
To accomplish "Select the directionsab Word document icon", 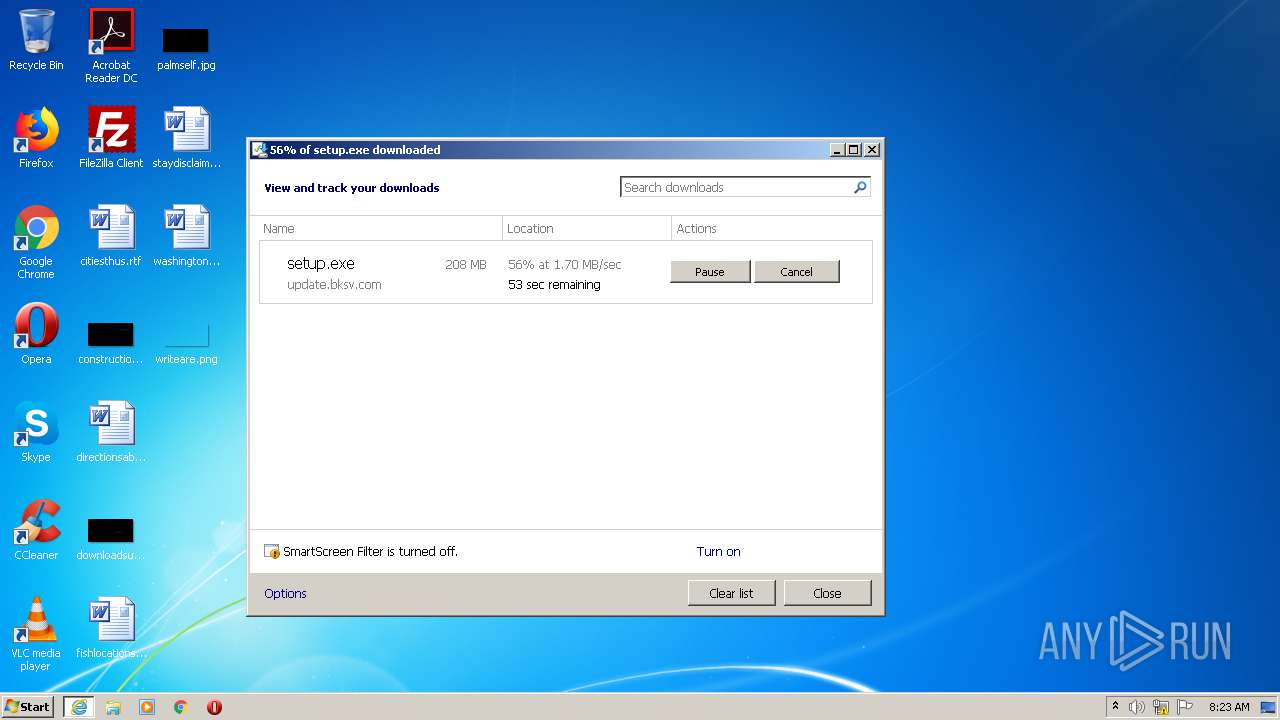I will [x=111, y=432].
